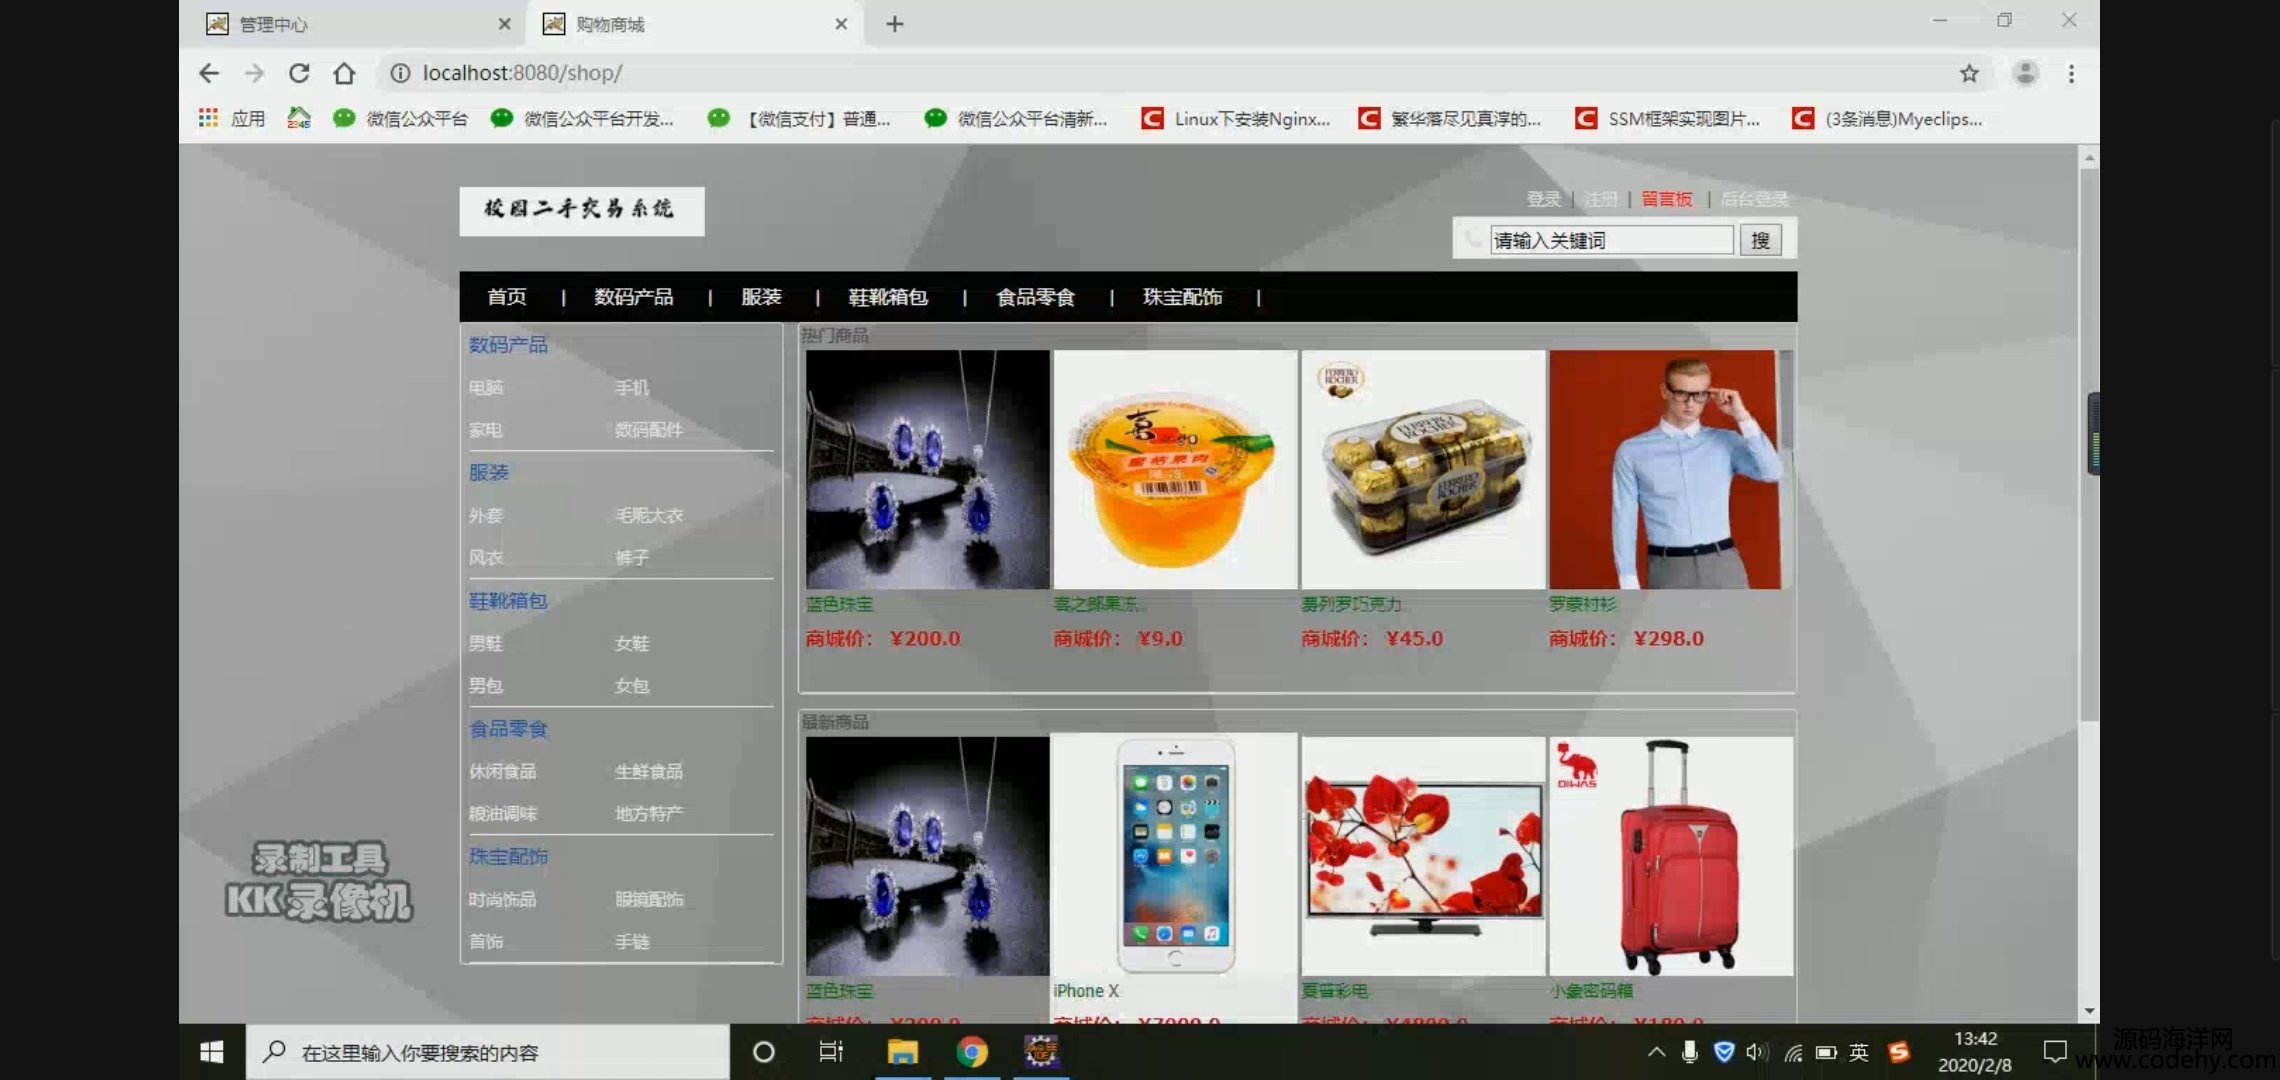The image size is (2280, 1080).
Task: Open Cortana circle icon in taskbar
Action: (x=764, y=1052)
